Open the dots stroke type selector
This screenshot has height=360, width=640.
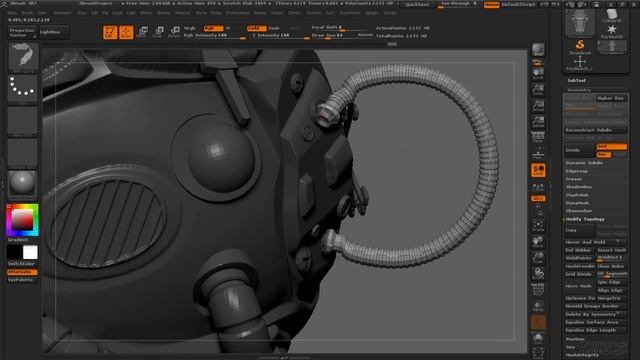(23, 89)
